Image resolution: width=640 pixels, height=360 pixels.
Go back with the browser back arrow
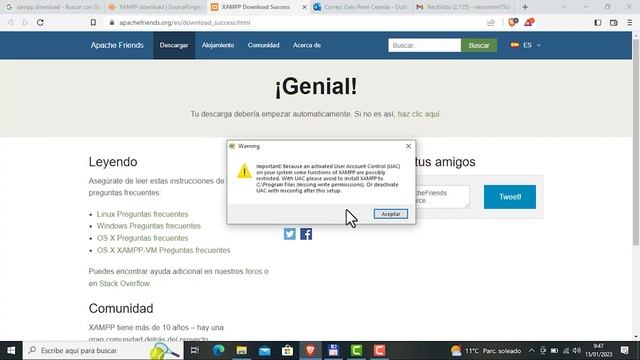(x=11, y=22)
